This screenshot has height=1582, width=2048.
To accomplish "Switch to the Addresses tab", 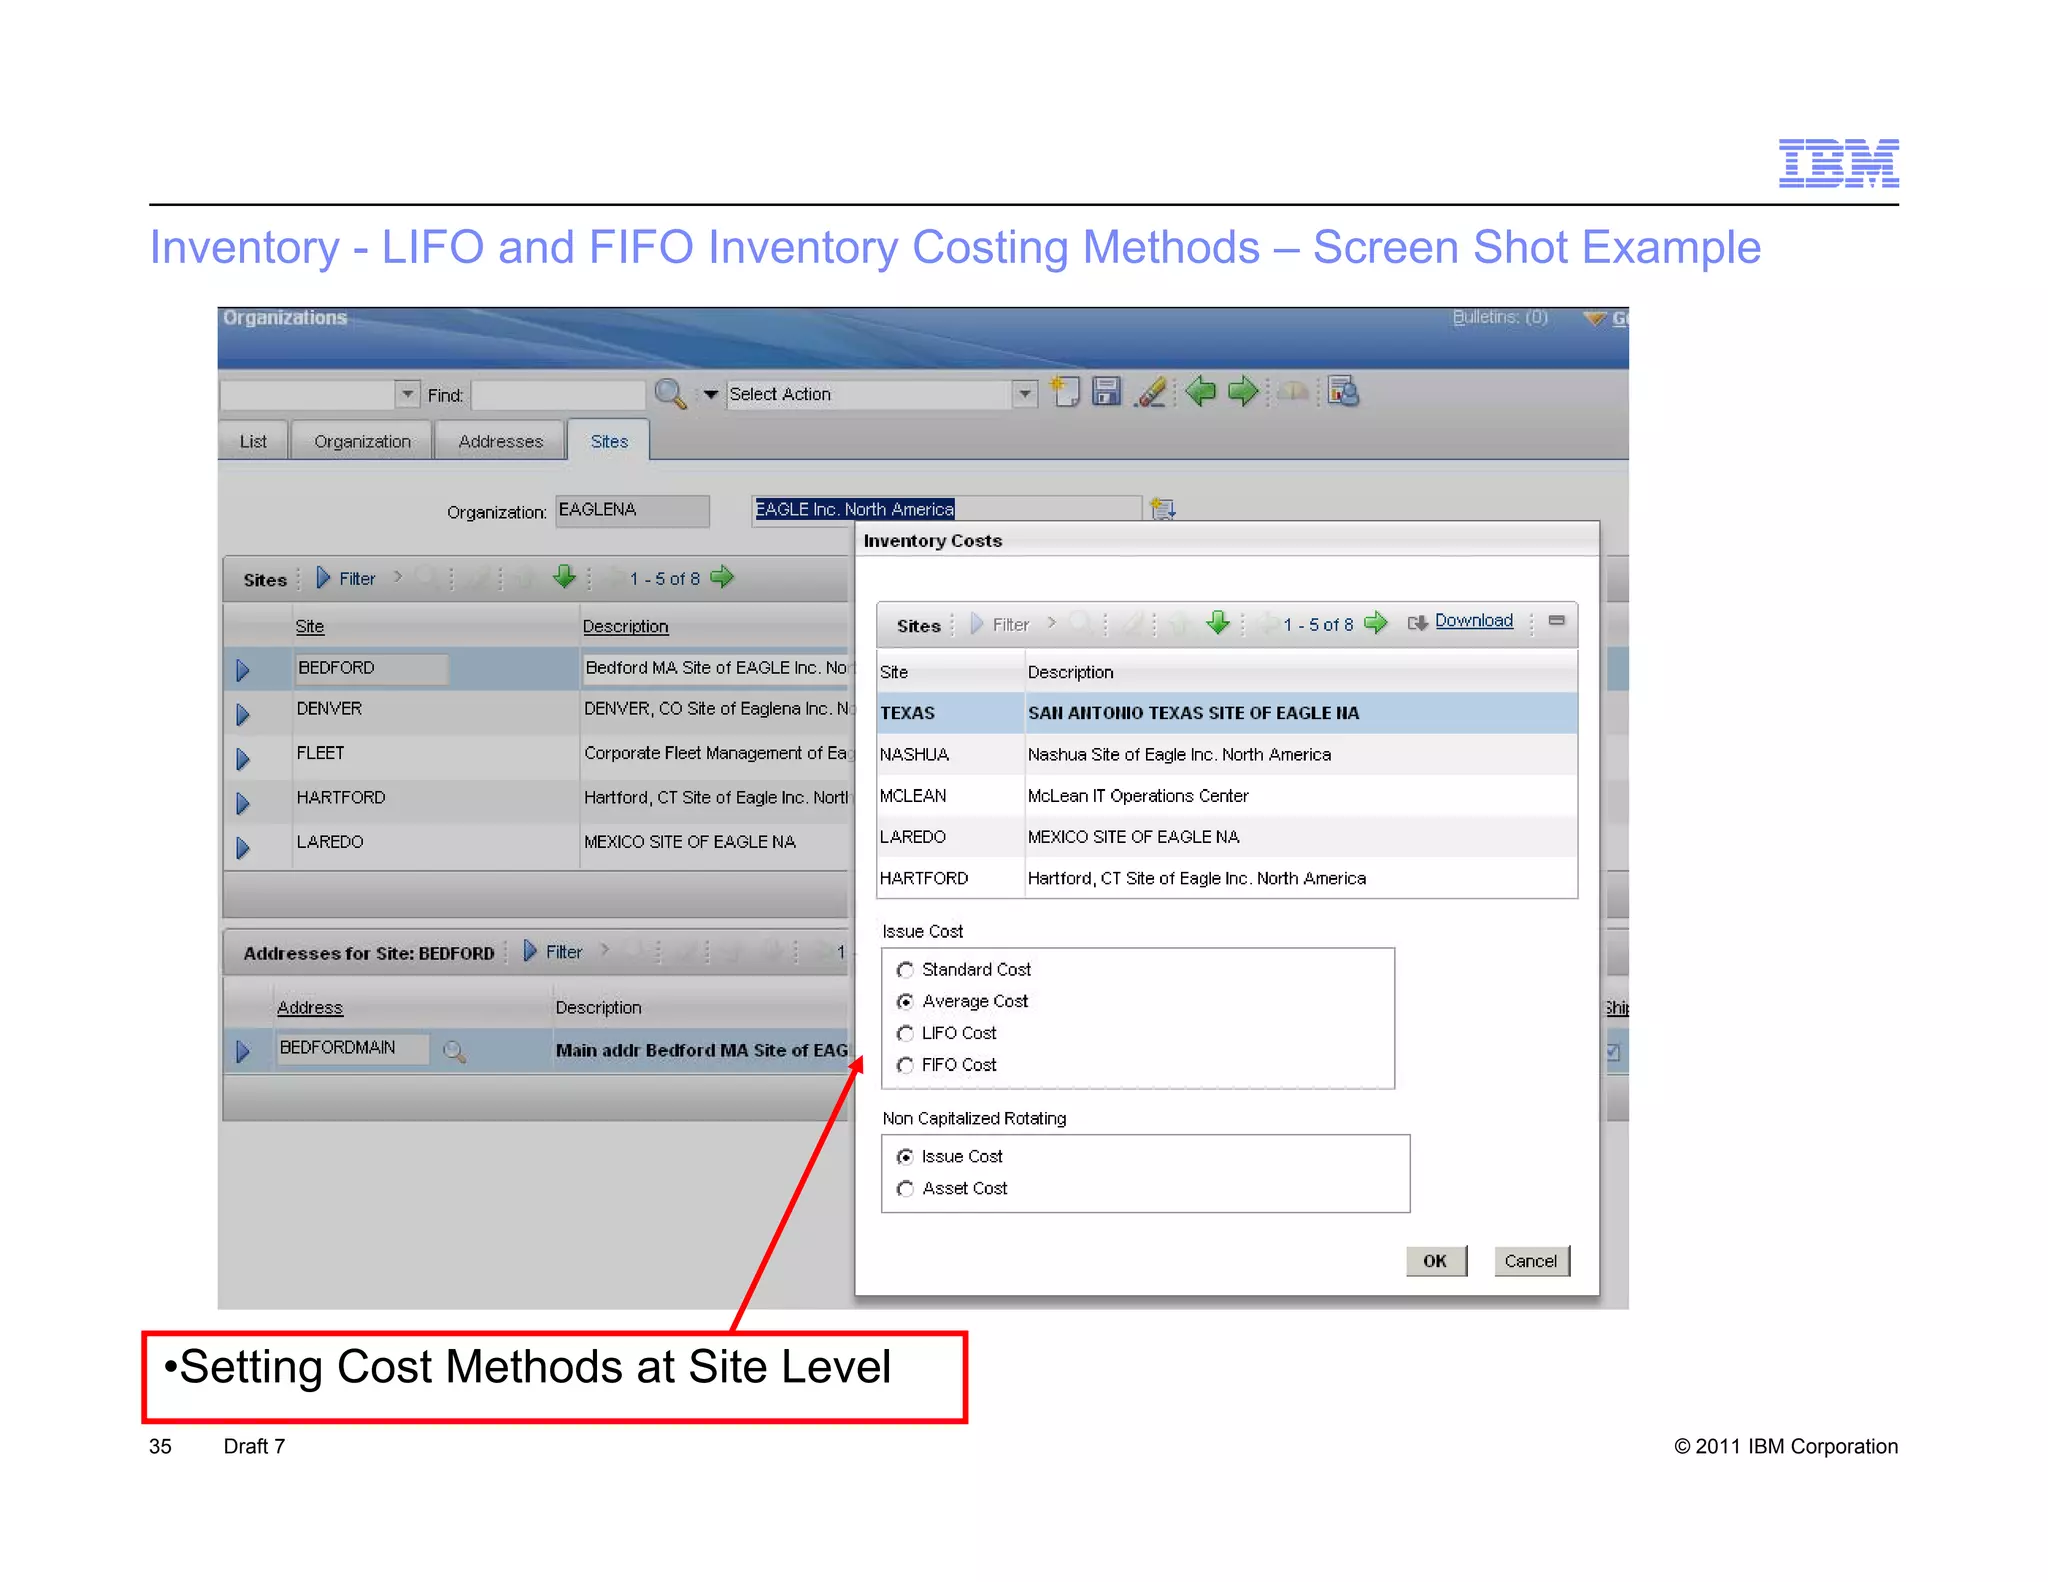I will coord(500,441).
